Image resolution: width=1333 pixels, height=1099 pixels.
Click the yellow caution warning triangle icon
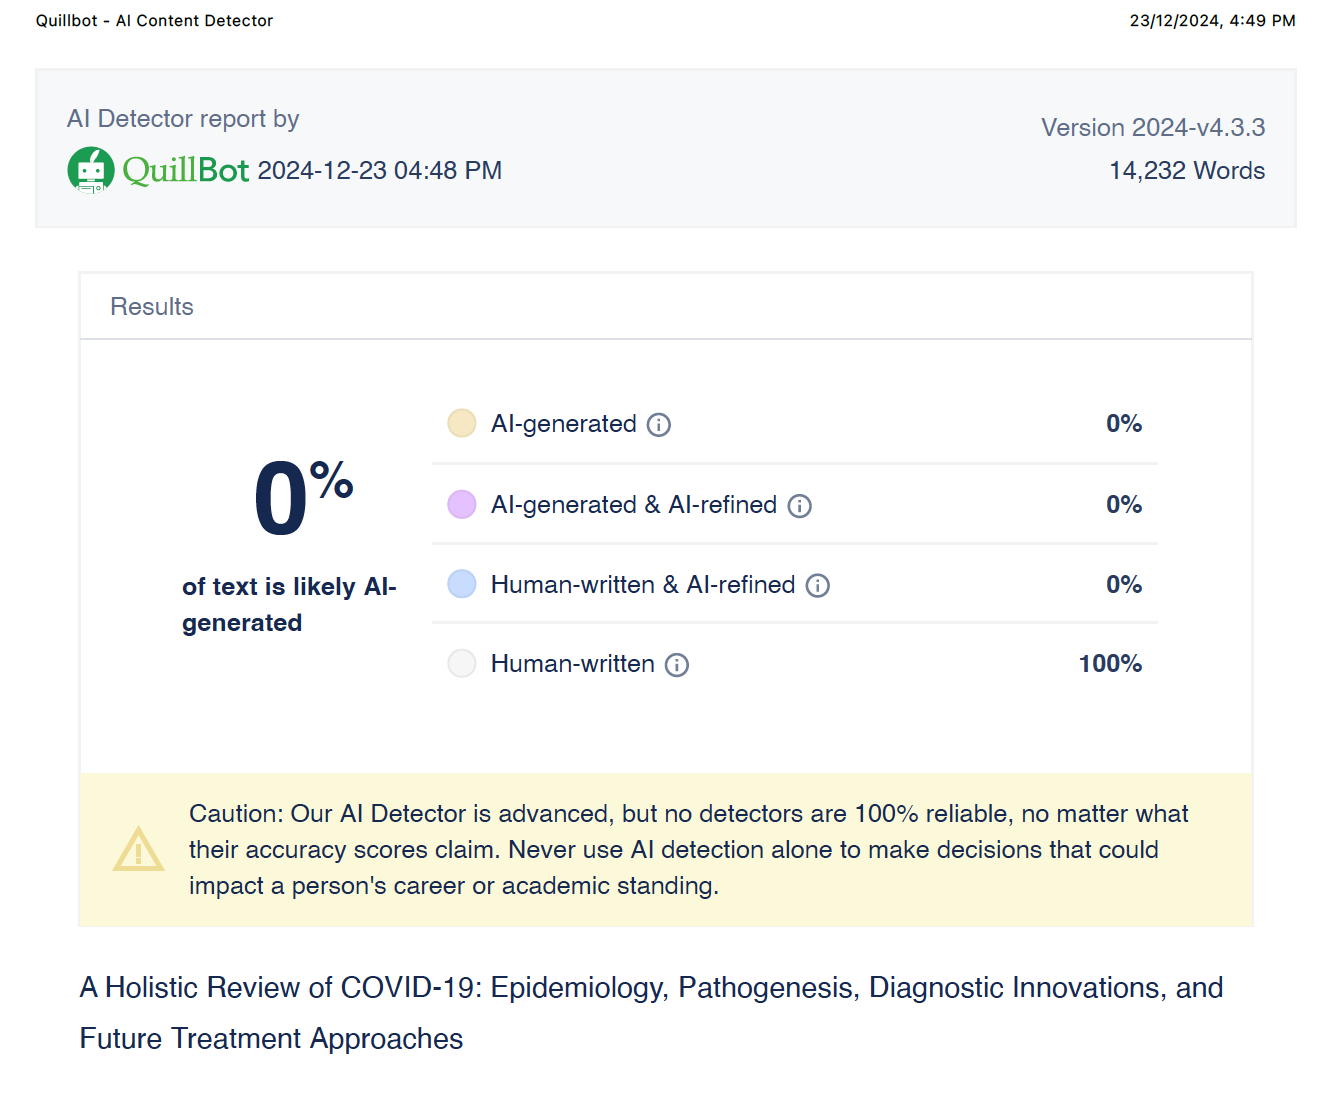(138, 850)
